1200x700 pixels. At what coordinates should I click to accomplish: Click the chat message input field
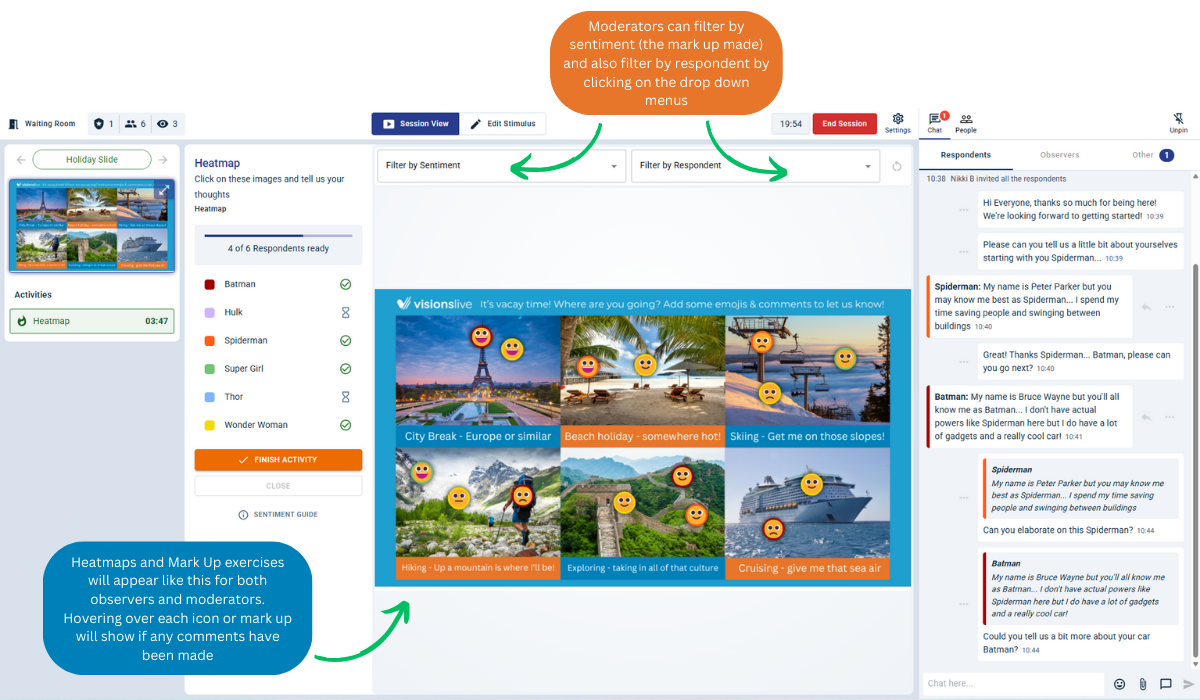point(1010,684)
